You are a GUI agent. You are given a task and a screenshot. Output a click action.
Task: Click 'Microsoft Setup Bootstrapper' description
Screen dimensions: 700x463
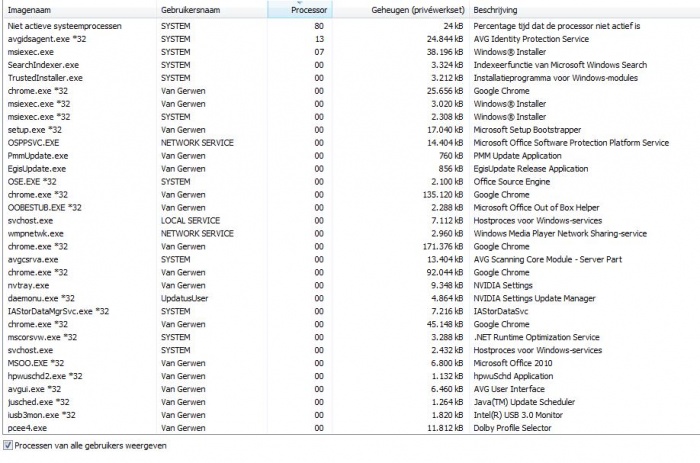[527, 129]
